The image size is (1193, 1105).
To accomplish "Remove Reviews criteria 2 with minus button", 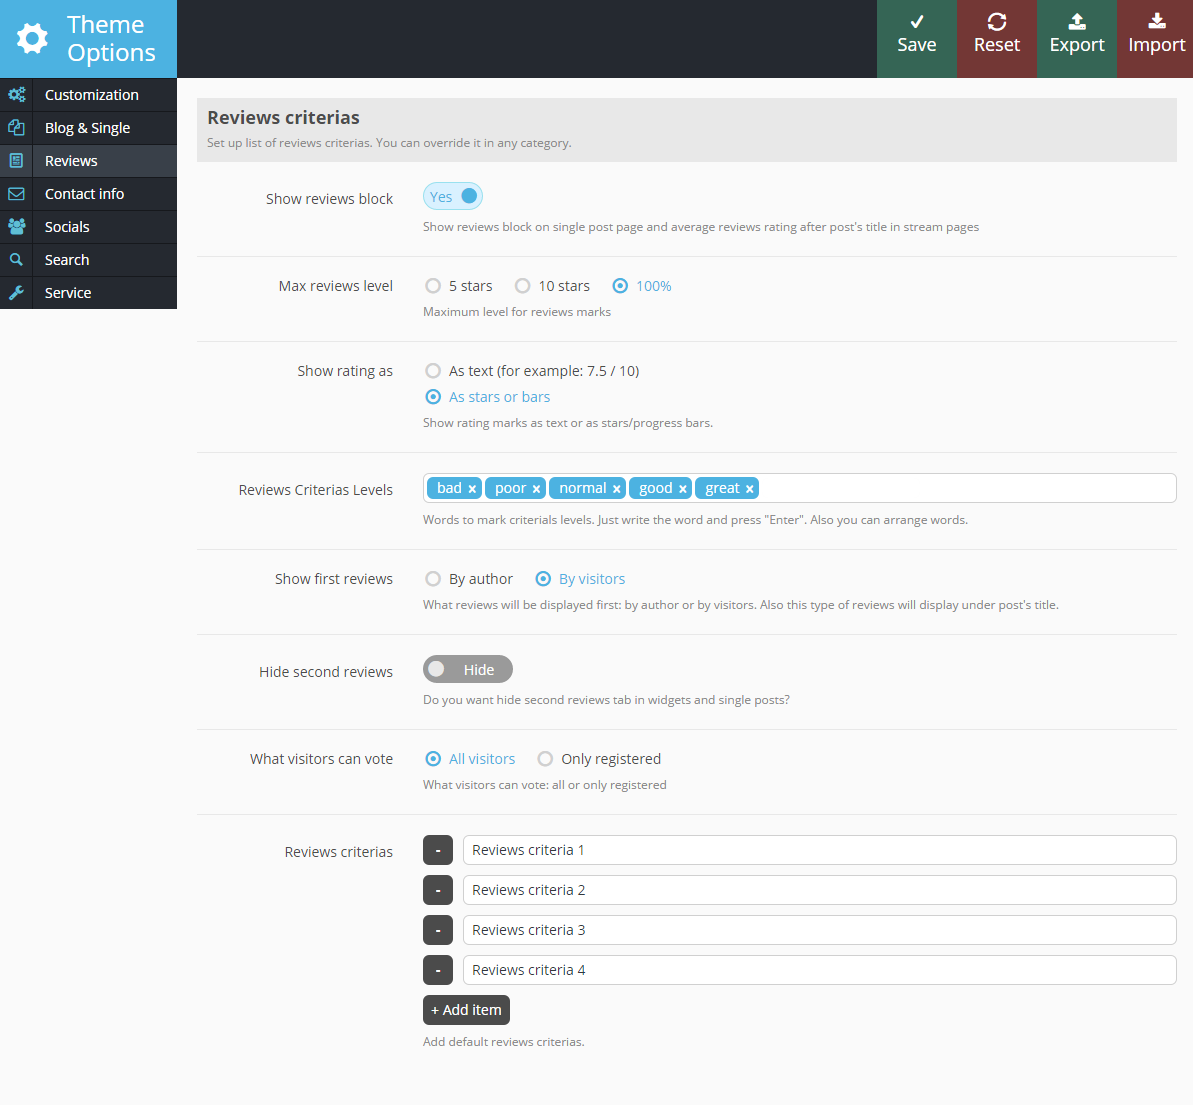I will pos(438,890).
